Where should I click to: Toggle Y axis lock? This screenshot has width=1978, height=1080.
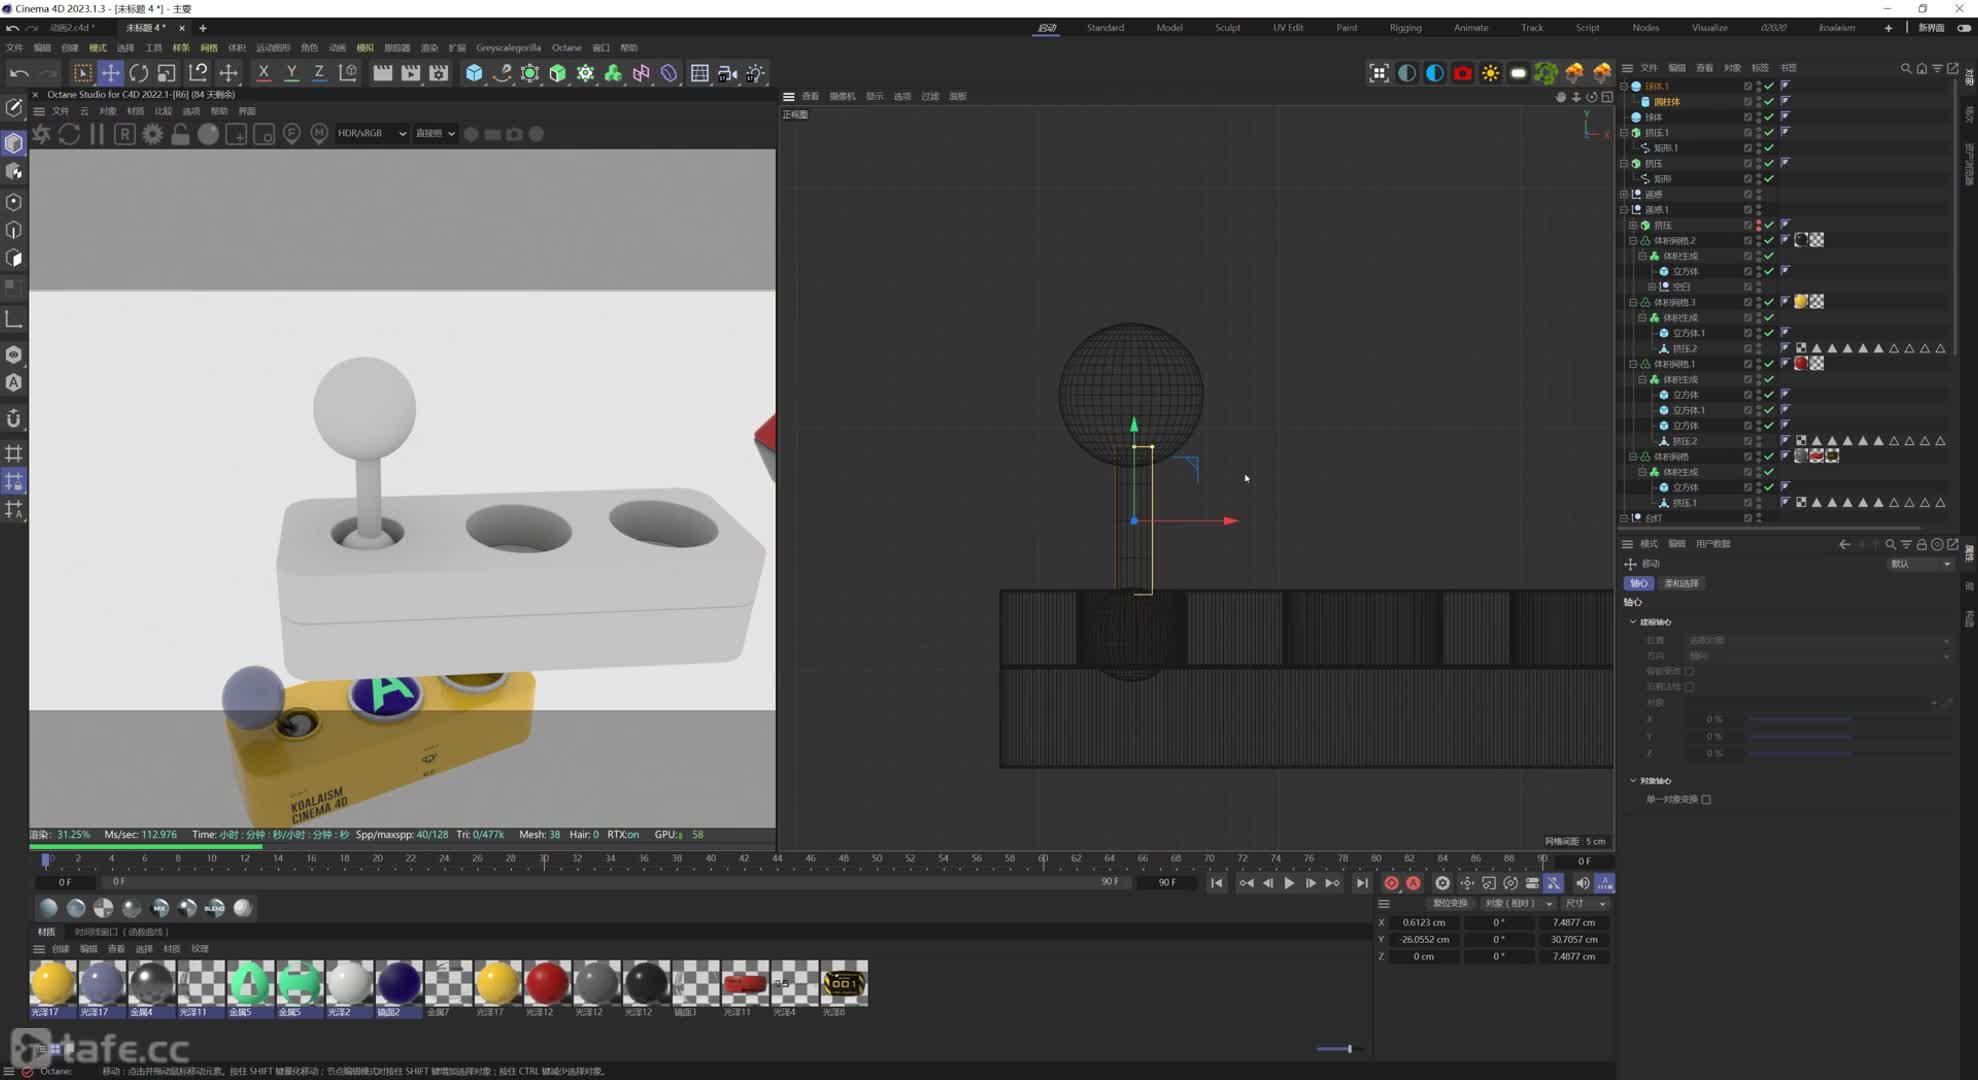pyautogui.click(x=292, y=73)
